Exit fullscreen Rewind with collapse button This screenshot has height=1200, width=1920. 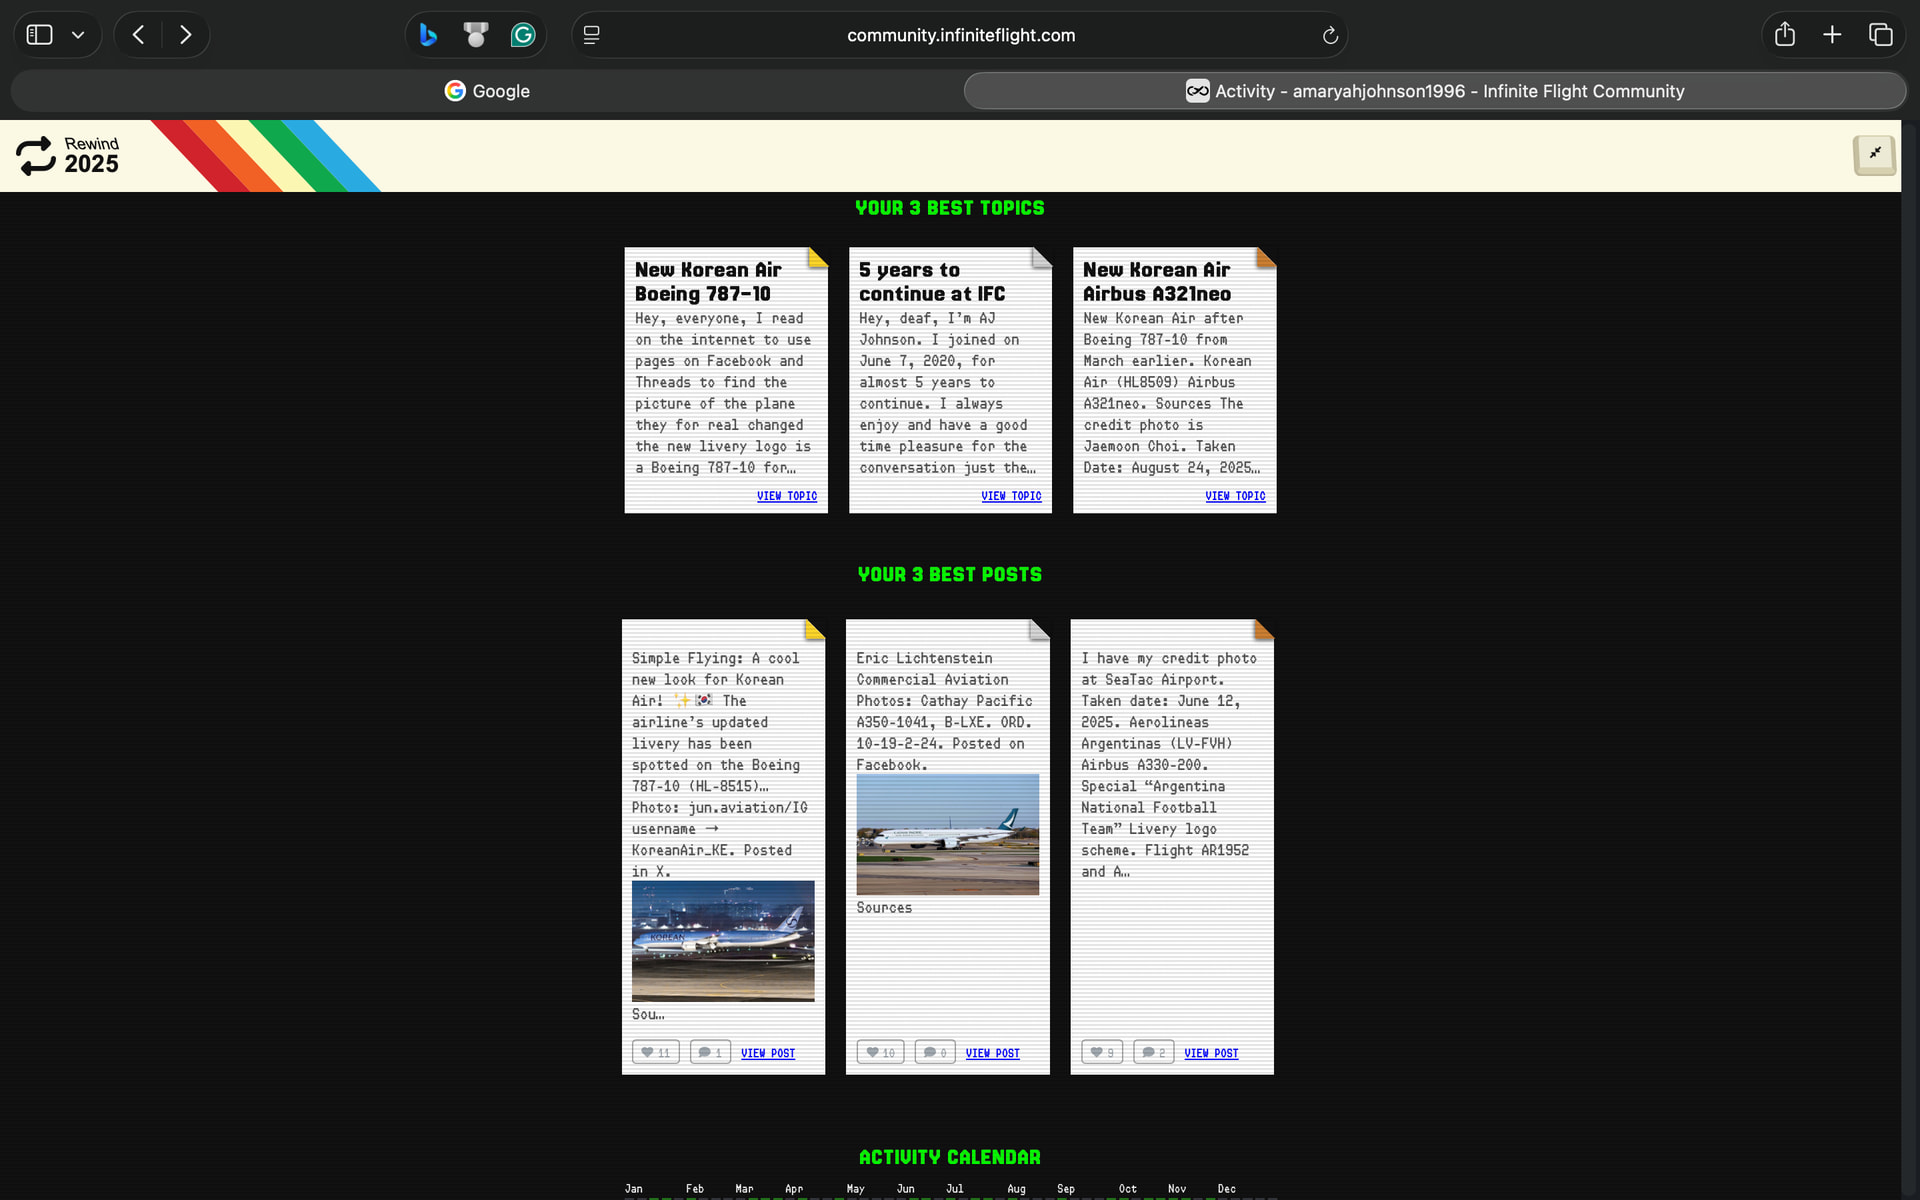(x=1875, y=154)
